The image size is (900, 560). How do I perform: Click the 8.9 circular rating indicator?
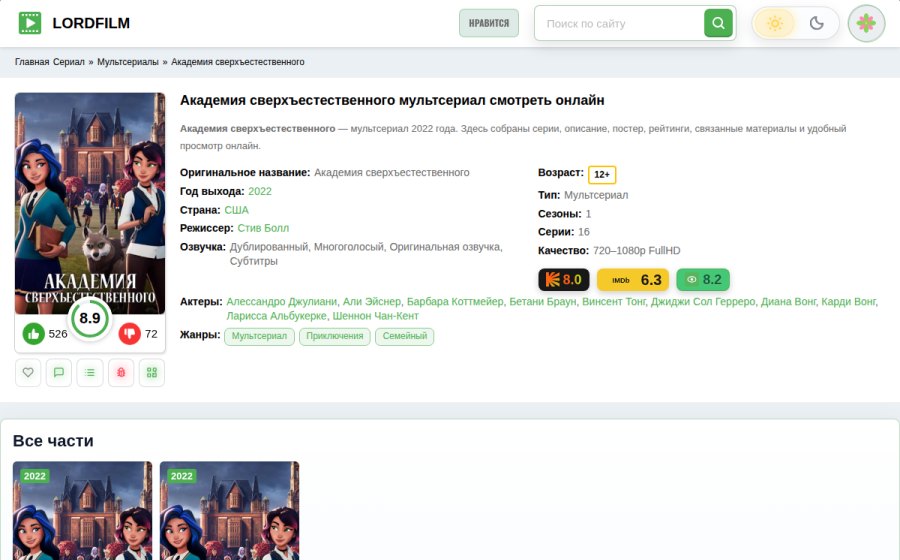pyautogui.click(x=90, y=318)
